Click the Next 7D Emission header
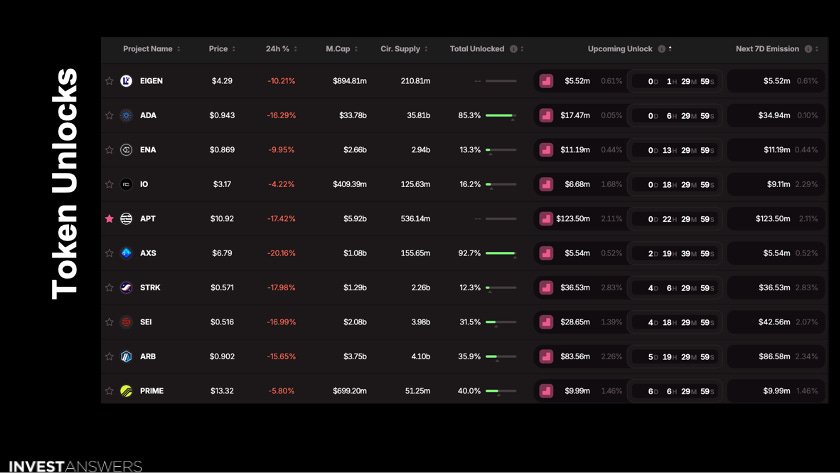 click(x=767, y=49)
